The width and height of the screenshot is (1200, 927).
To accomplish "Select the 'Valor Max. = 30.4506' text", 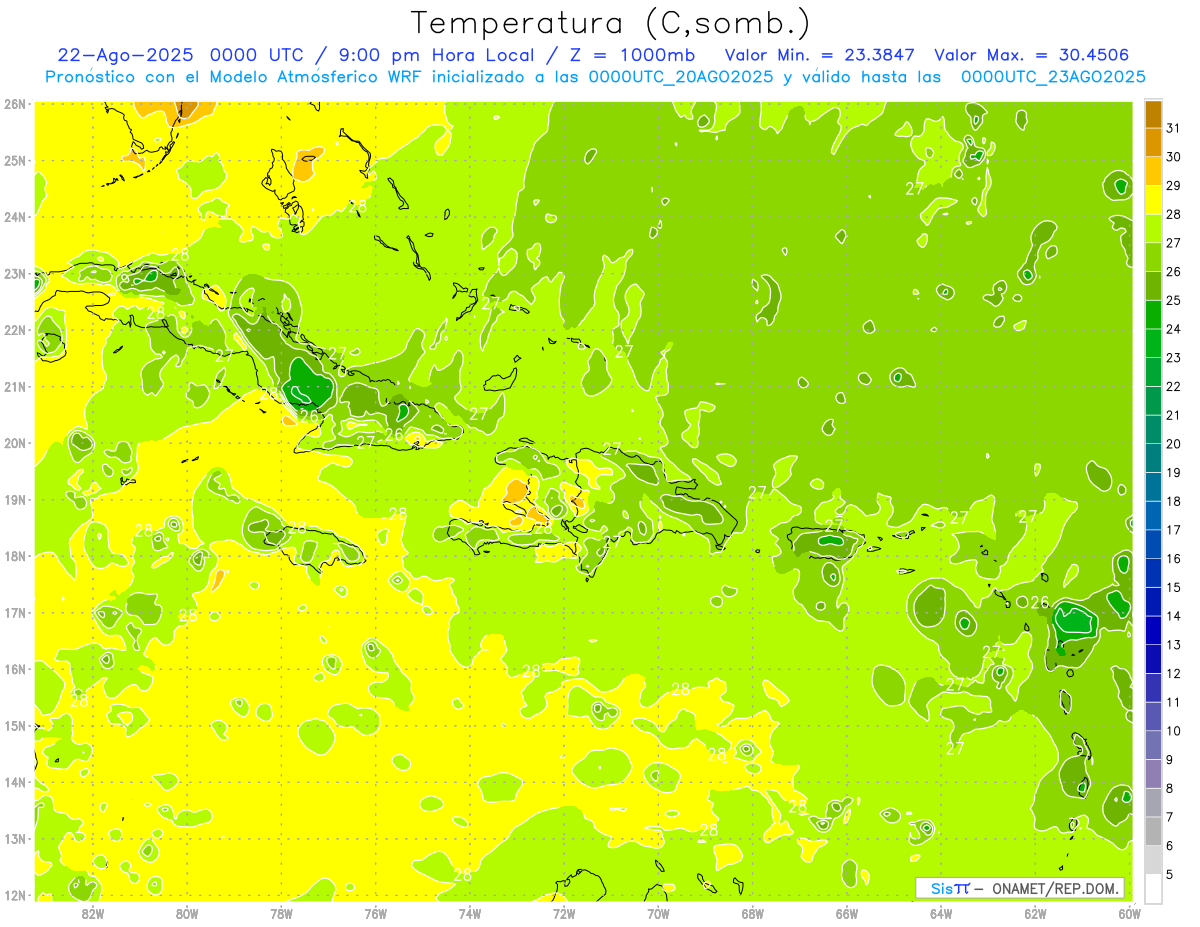I will (1032, 55).
